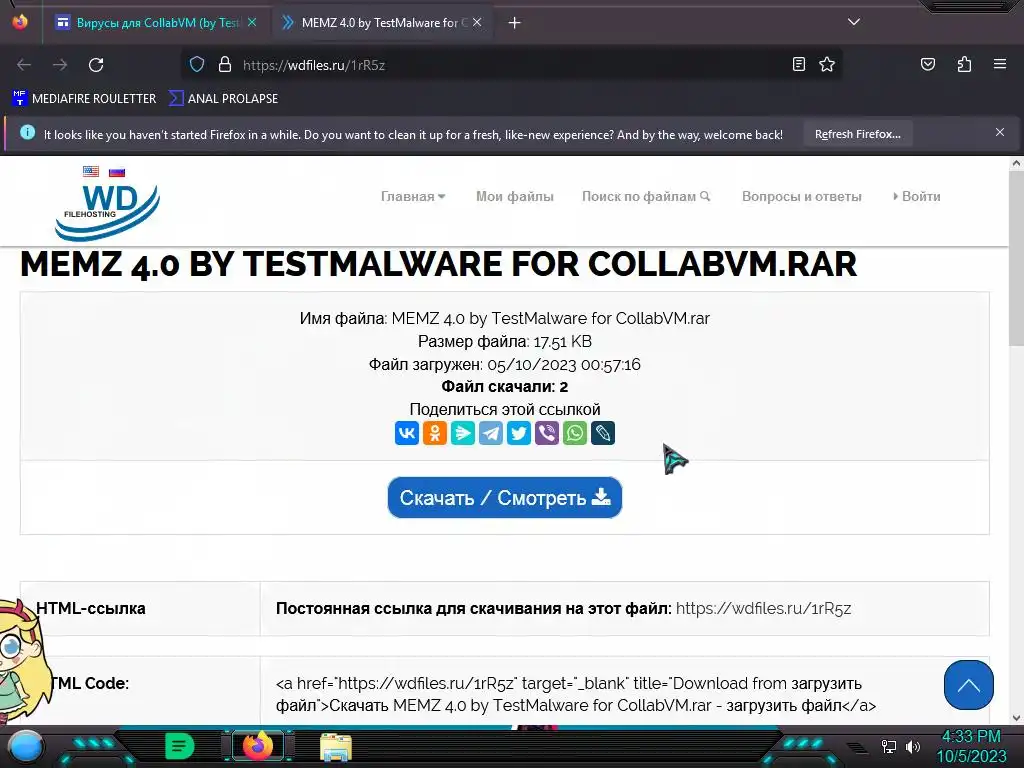Open network tray icon
This screenshot has height=768, width=1024.
click(888, 746)
